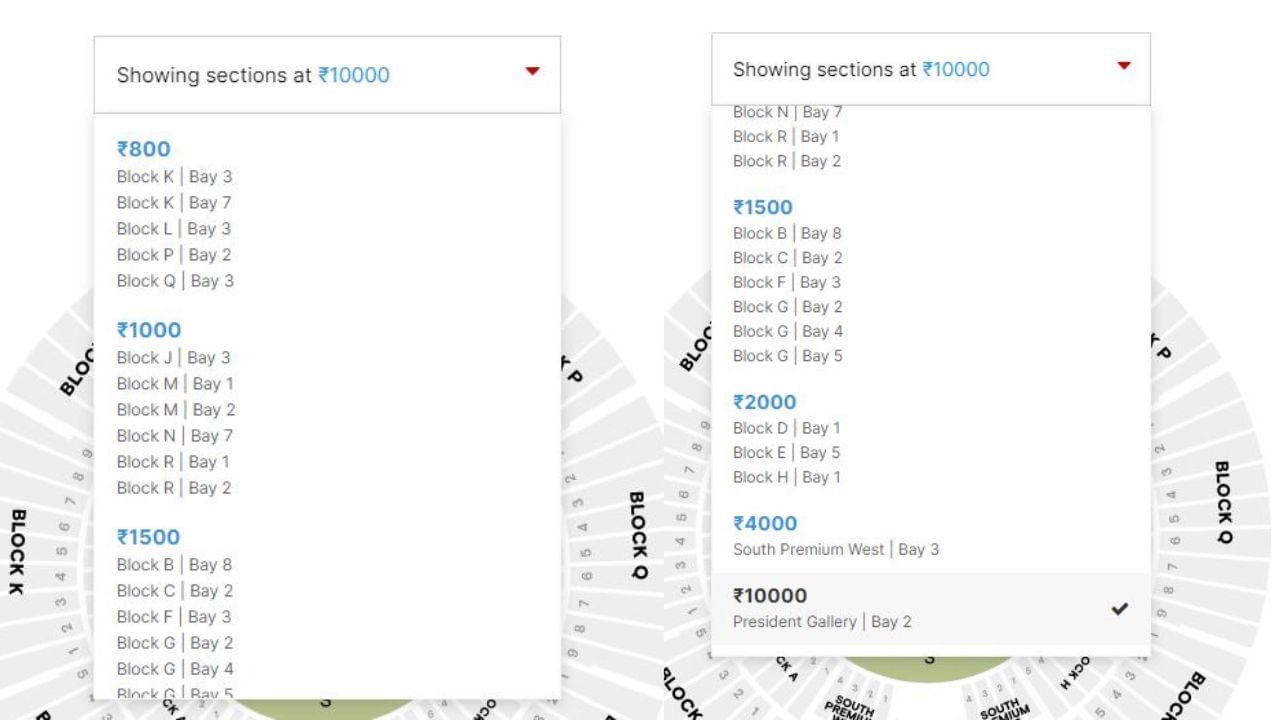This screenshot has width=1280, height=720.
Task: Select South Premium West | Bay 3
Action: [x=835, y=550]
